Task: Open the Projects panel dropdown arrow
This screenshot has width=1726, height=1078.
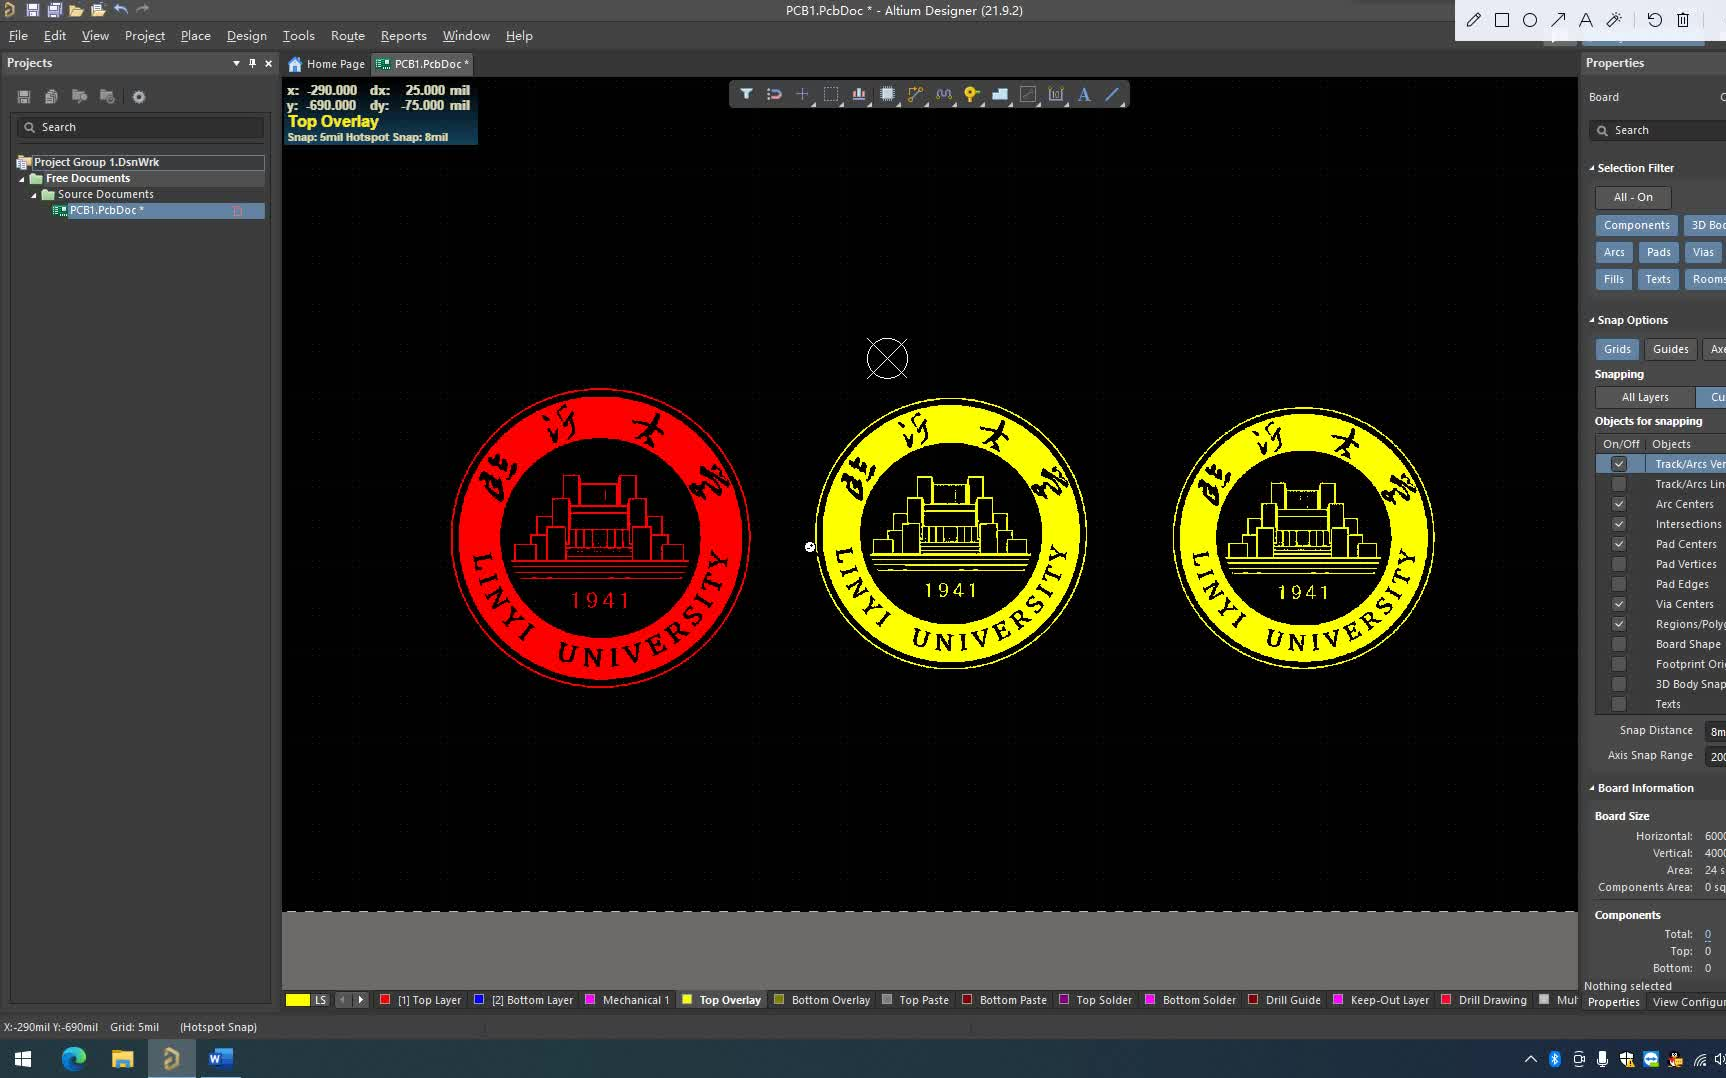Action: pos(236,63)
